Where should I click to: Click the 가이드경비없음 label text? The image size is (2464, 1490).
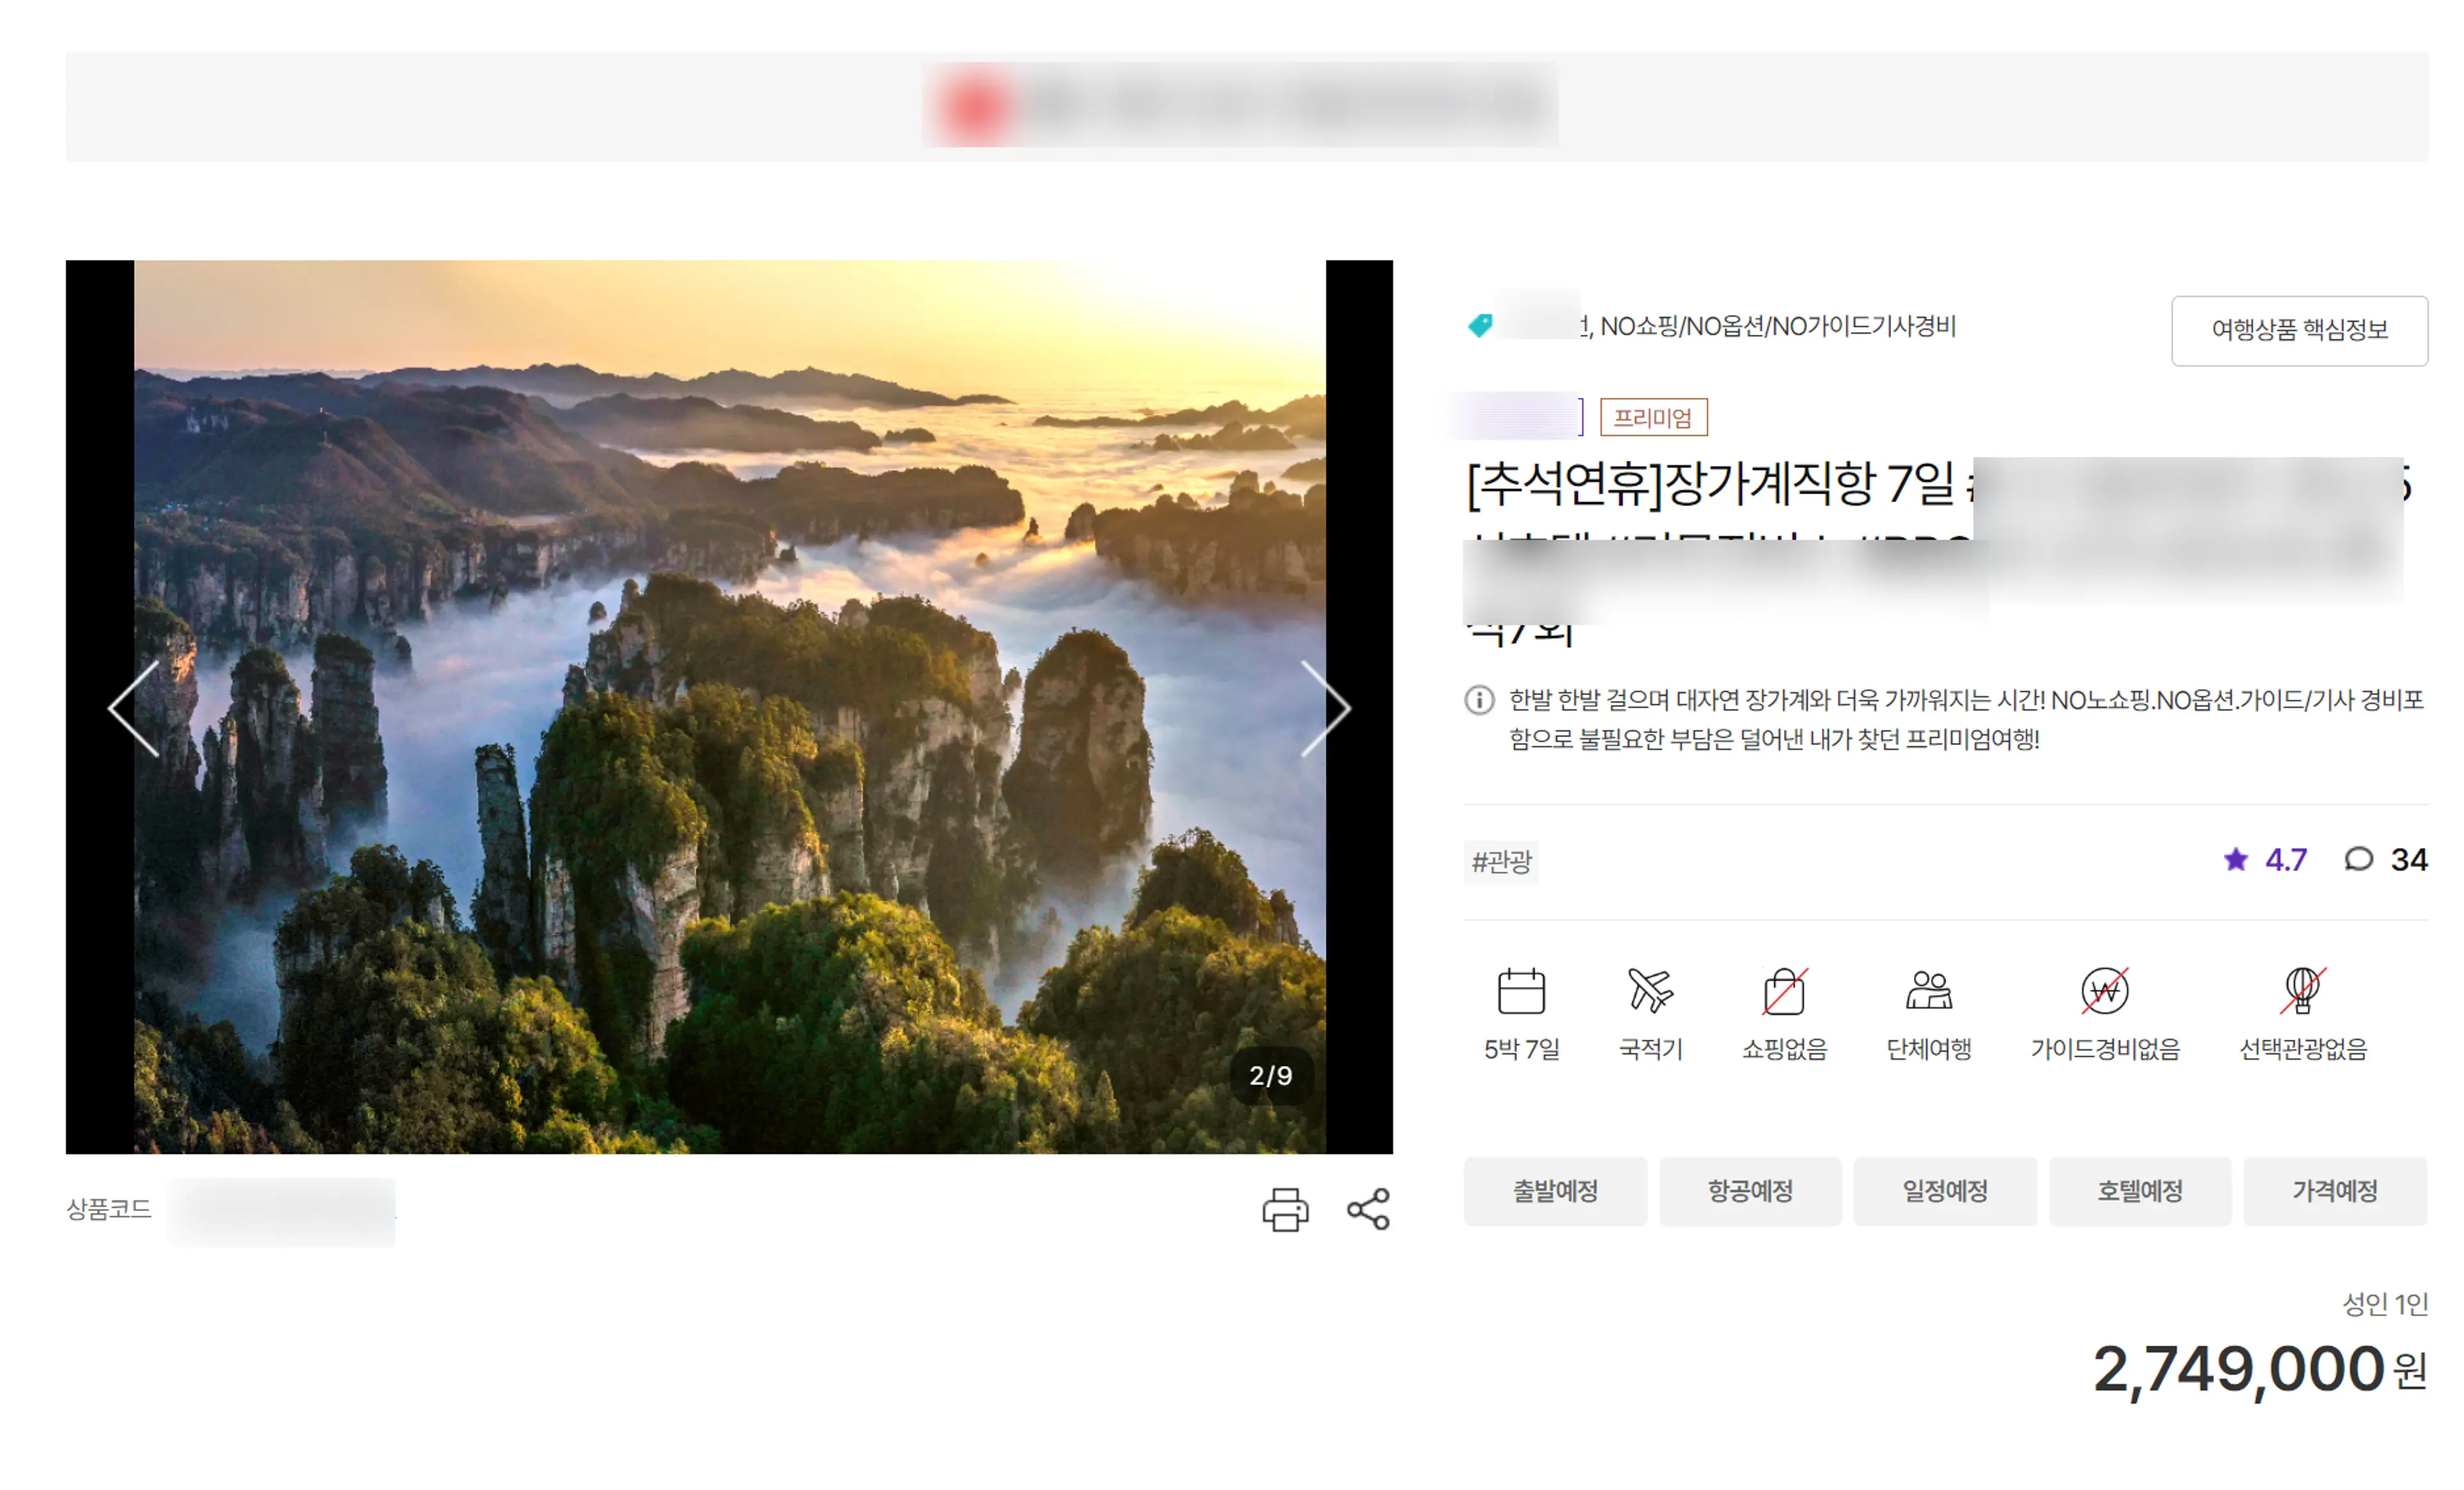click(2105, 1049)
